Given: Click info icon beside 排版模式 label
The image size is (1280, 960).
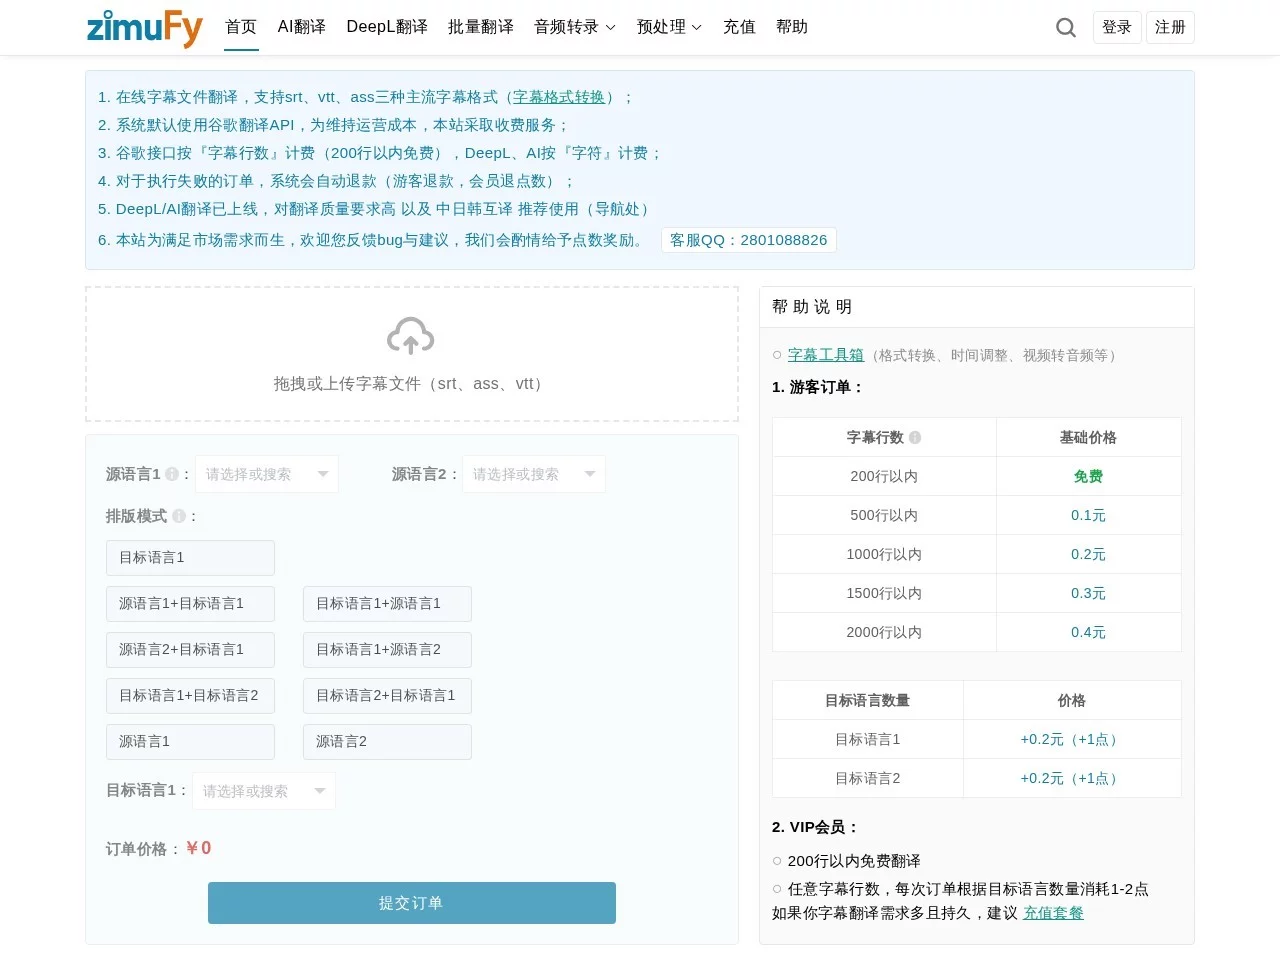Looking at the screenshot, I should point(179,516).
